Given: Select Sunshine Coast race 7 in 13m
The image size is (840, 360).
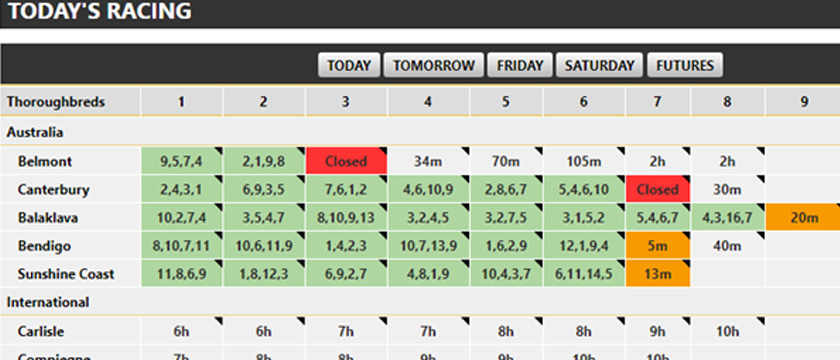Looking at the screenshot, I should coord(658,274).
